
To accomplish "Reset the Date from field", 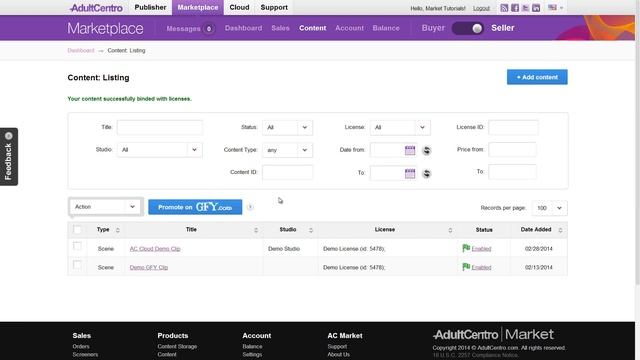I will click(x=427, y=150).
